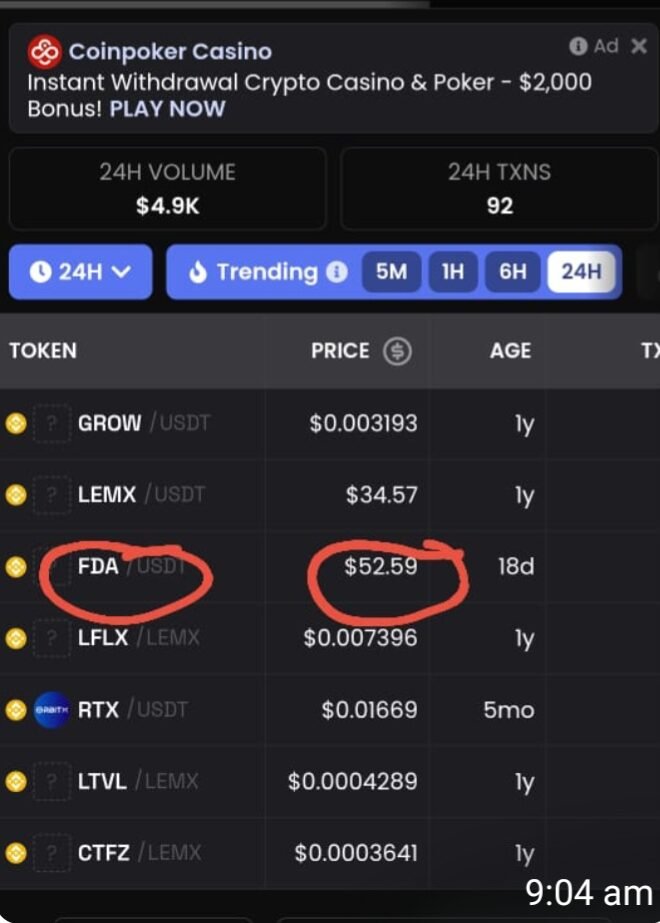The image size is (660, 923).
Task: Sort by the AGE column header
Action: (510, 351)
